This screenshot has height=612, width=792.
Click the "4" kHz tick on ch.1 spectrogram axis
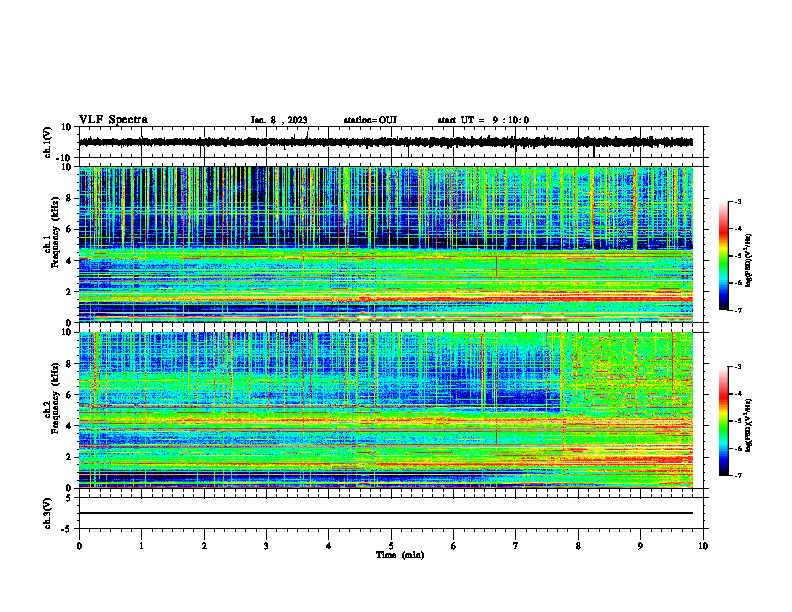click(x=70, y=261)
